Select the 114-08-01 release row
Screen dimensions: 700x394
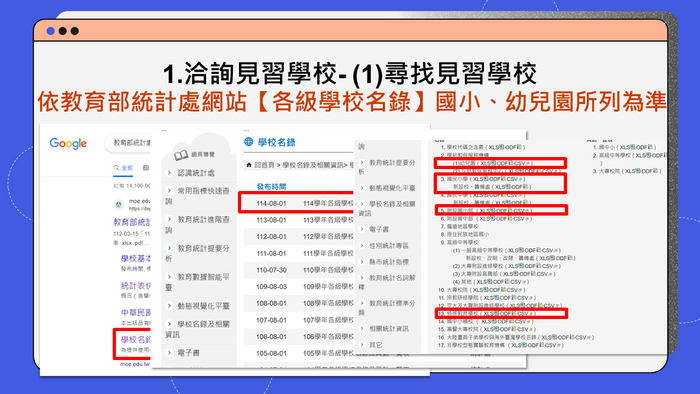click(298, 203)
